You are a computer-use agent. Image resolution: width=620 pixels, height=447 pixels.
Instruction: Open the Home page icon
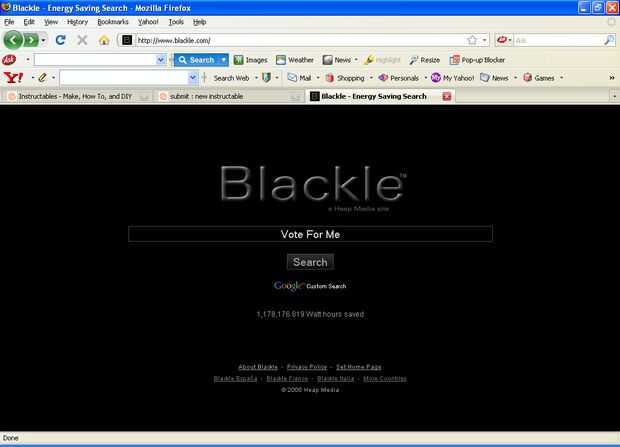click(104, 40)
